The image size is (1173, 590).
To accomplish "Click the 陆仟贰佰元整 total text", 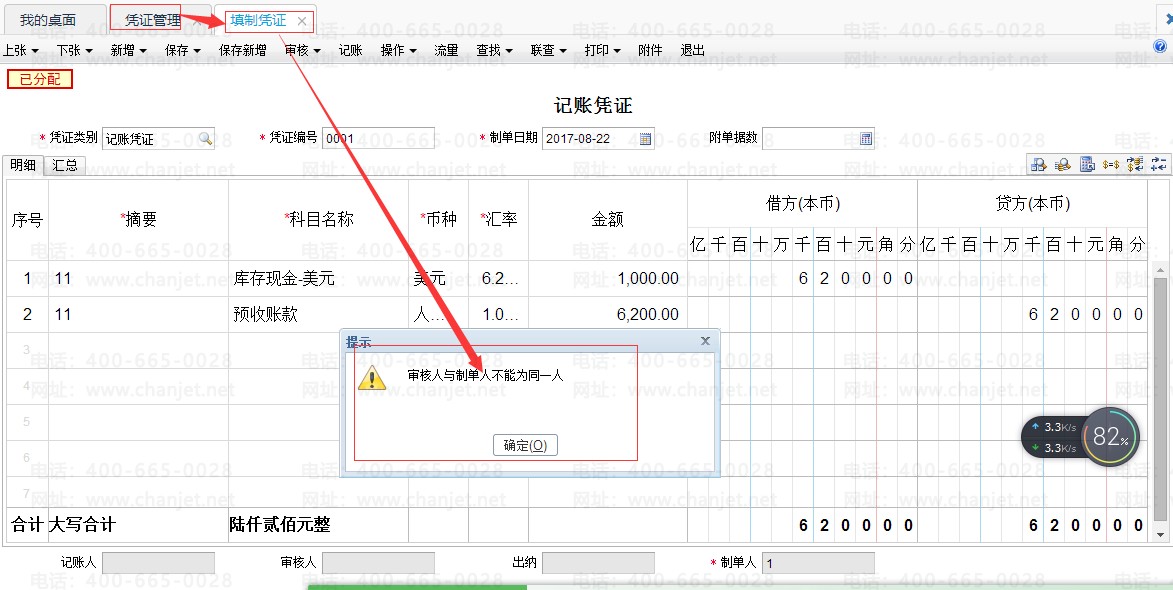I will [280, 525].
